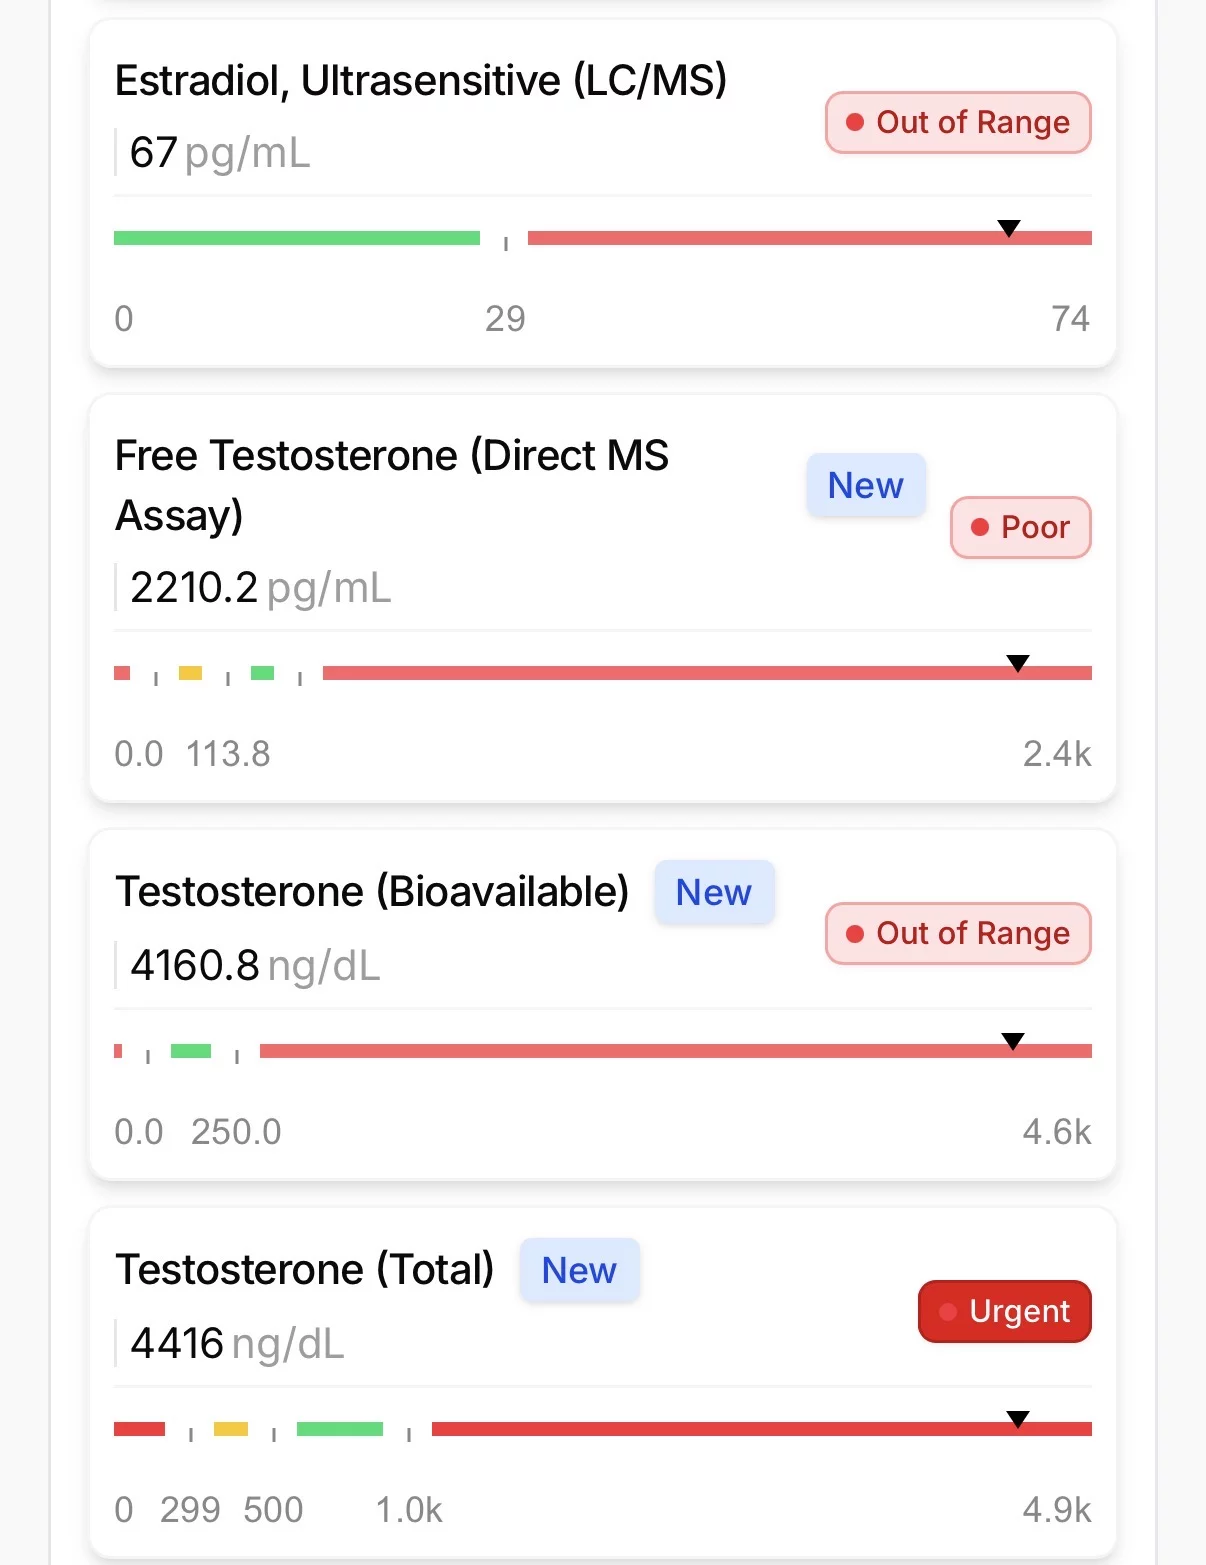Click the Total Testosterone marker triangle

(1018, 1420)
